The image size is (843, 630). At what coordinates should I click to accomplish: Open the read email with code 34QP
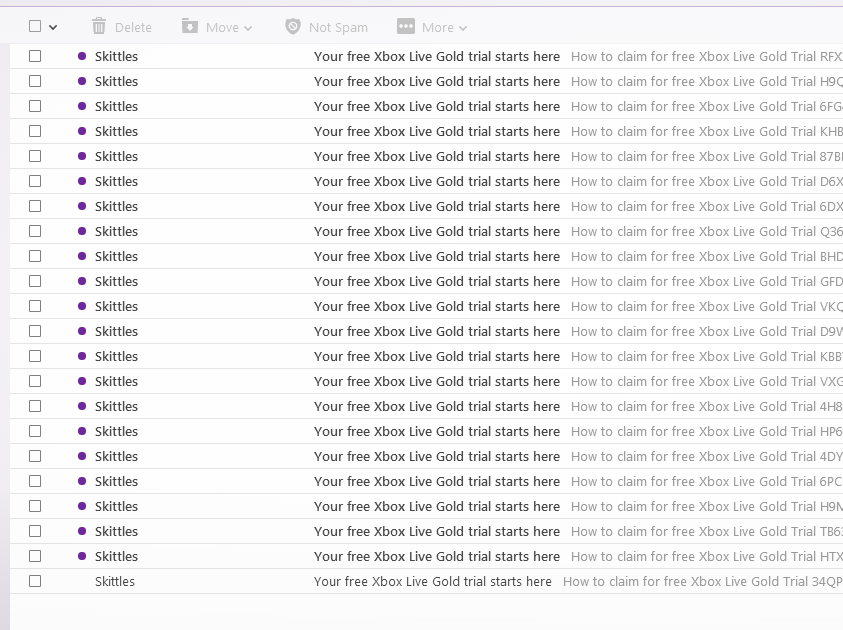[x=432, y=581]
